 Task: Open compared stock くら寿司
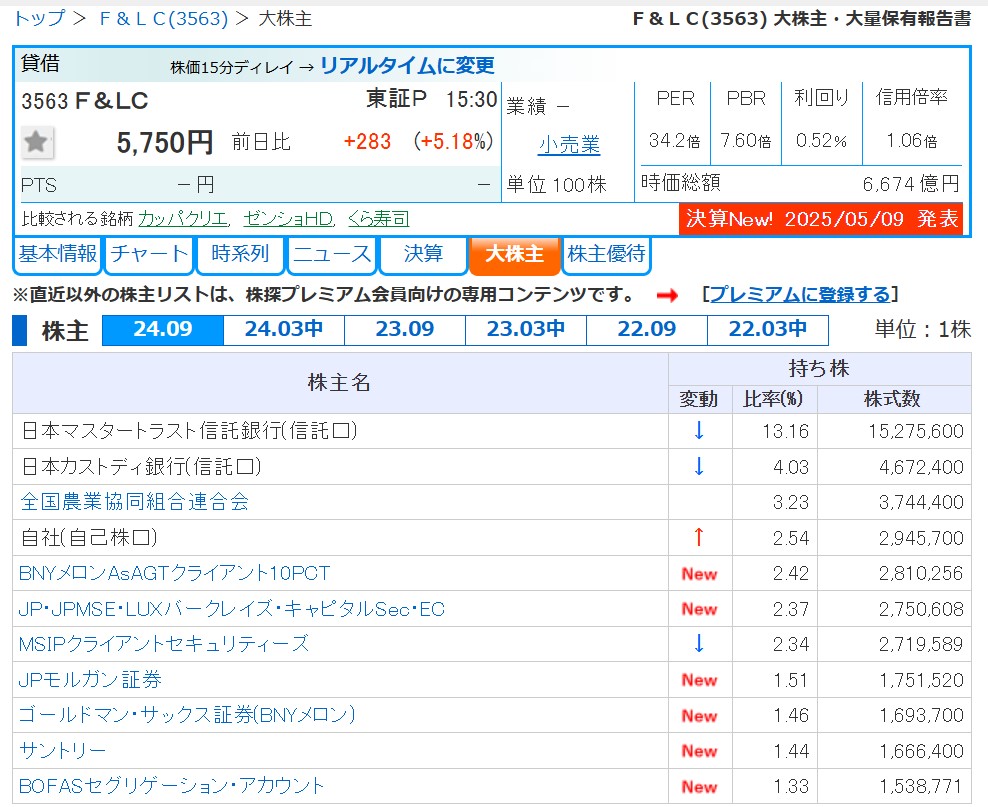379,219
